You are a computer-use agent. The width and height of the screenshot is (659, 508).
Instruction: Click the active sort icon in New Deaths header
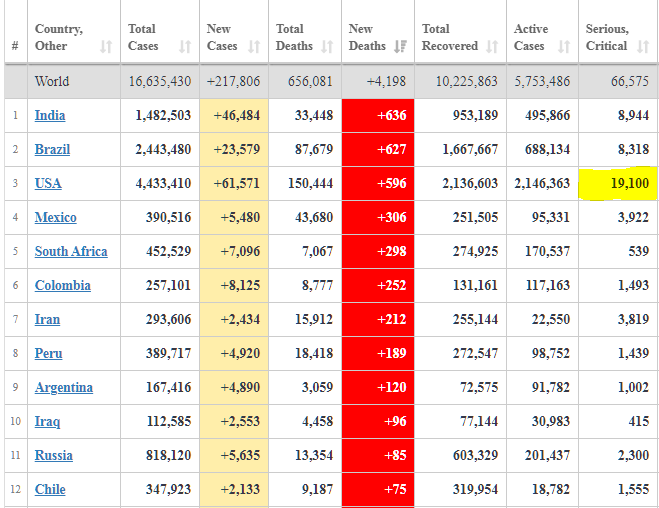click(400, 47)
